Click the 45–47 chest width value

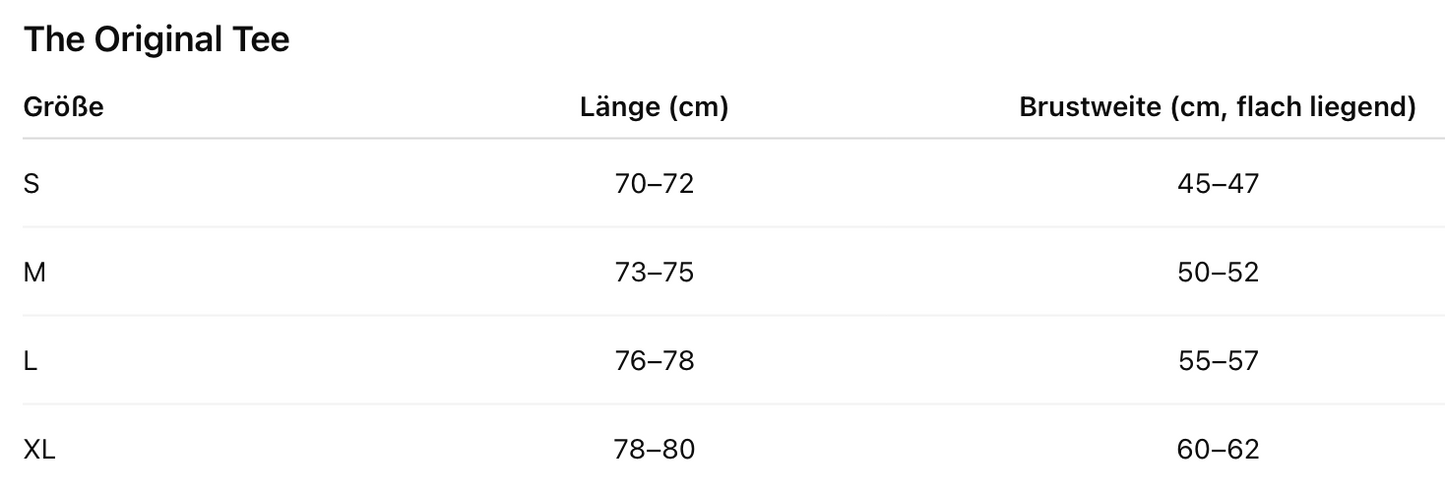click(x=1218, y=184)
